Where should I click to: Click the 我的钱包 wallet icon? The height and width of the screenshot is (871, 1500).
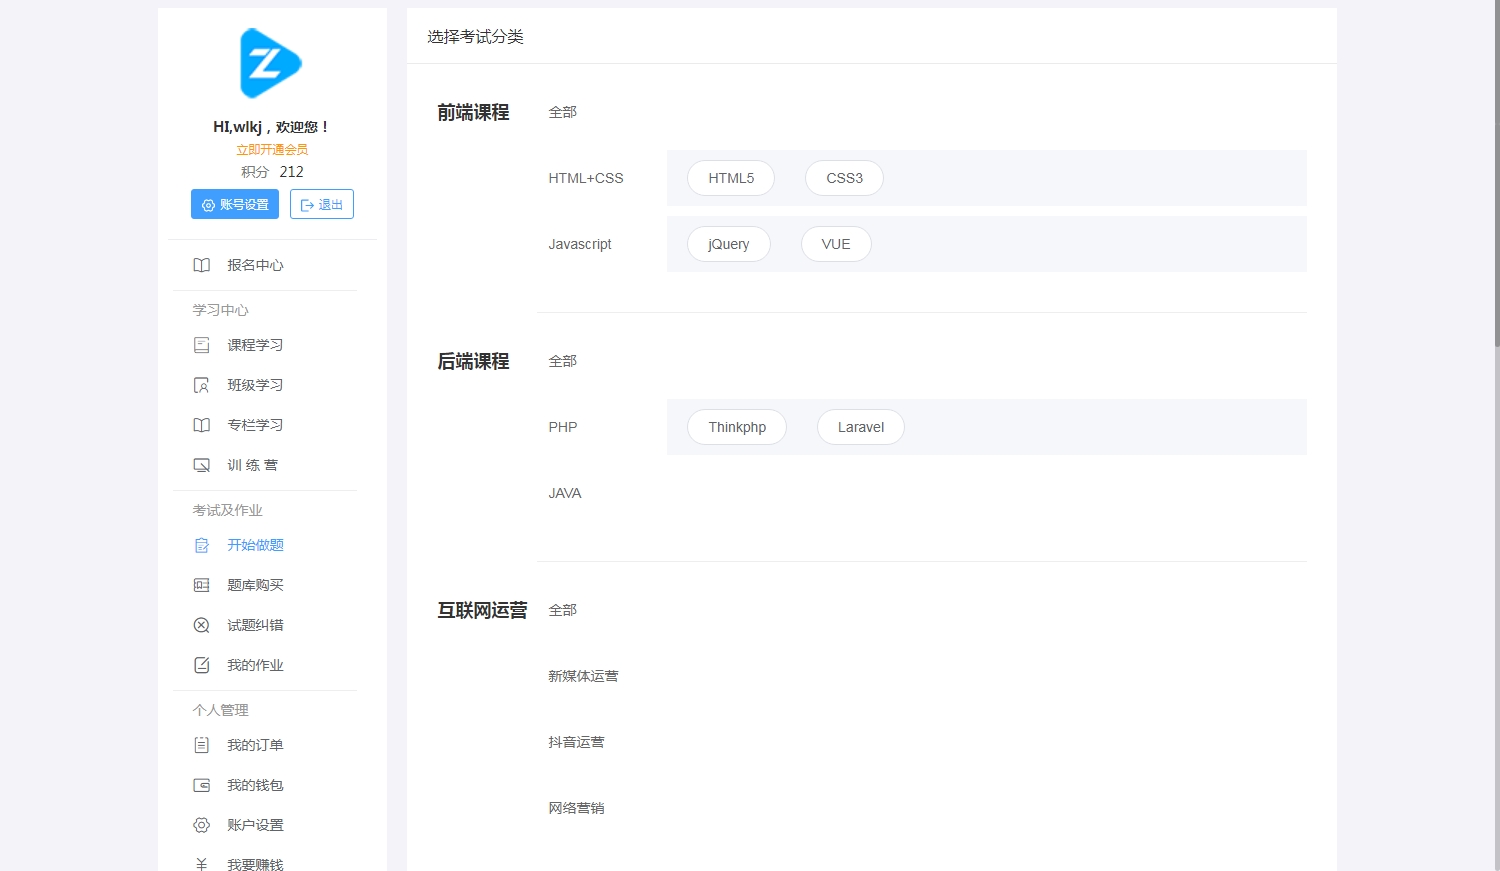tap(201, 785)
